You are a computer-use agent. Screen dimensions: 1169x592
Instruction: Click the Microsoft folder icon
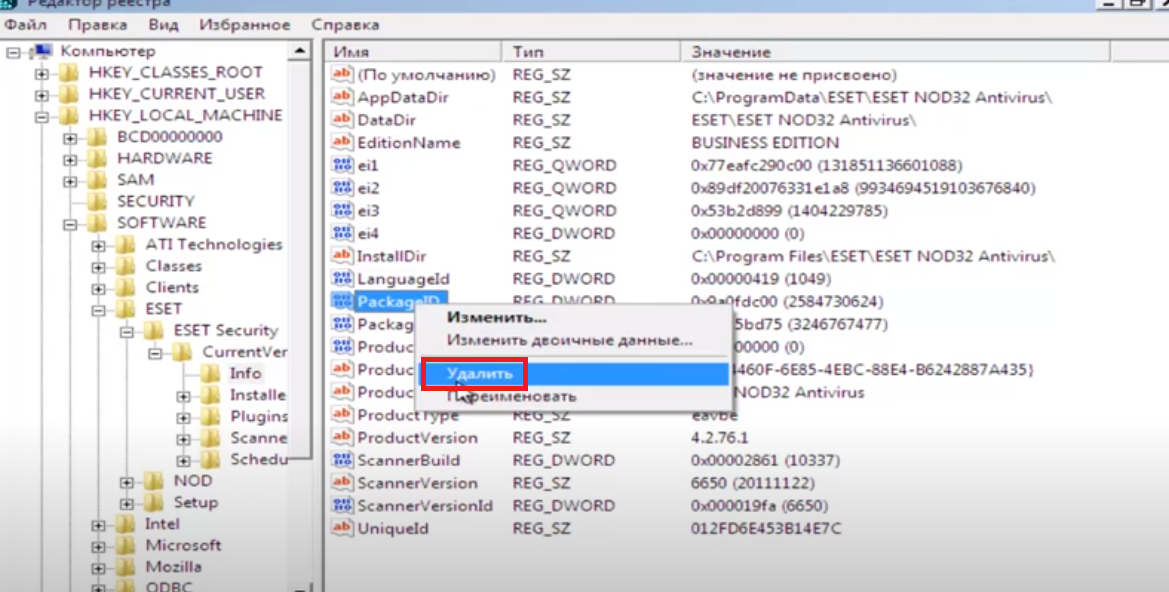click(125, 546)
